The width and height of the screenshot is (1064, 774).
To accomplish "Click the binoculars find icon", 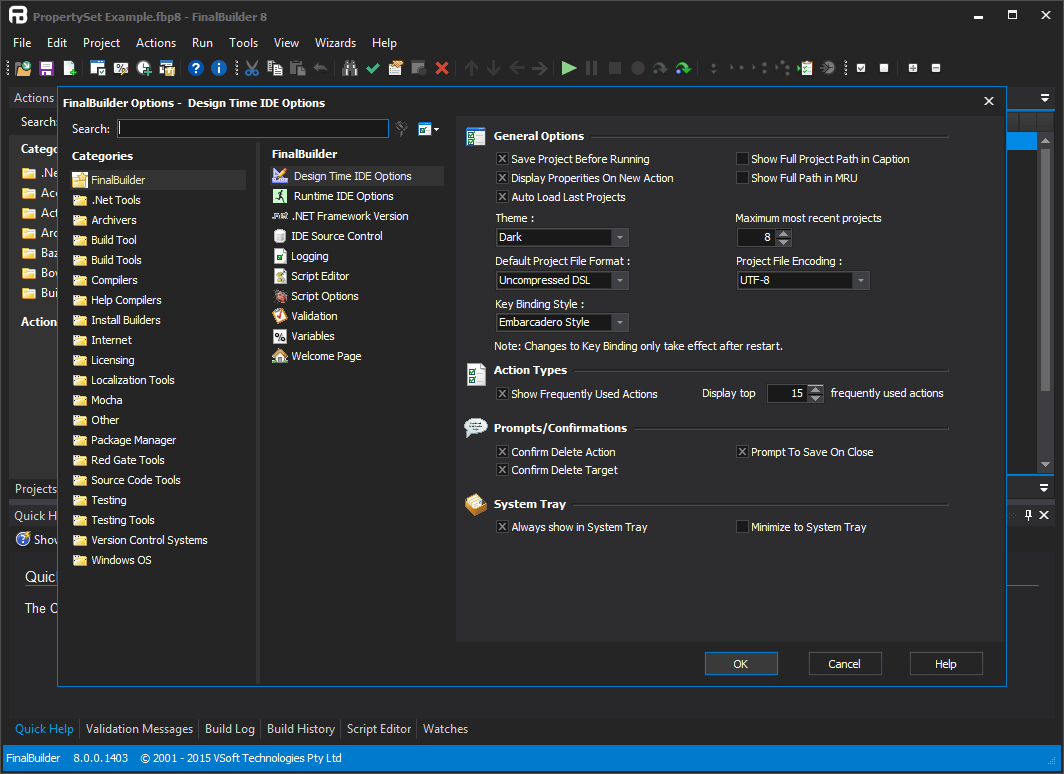I will pos(349,68).
